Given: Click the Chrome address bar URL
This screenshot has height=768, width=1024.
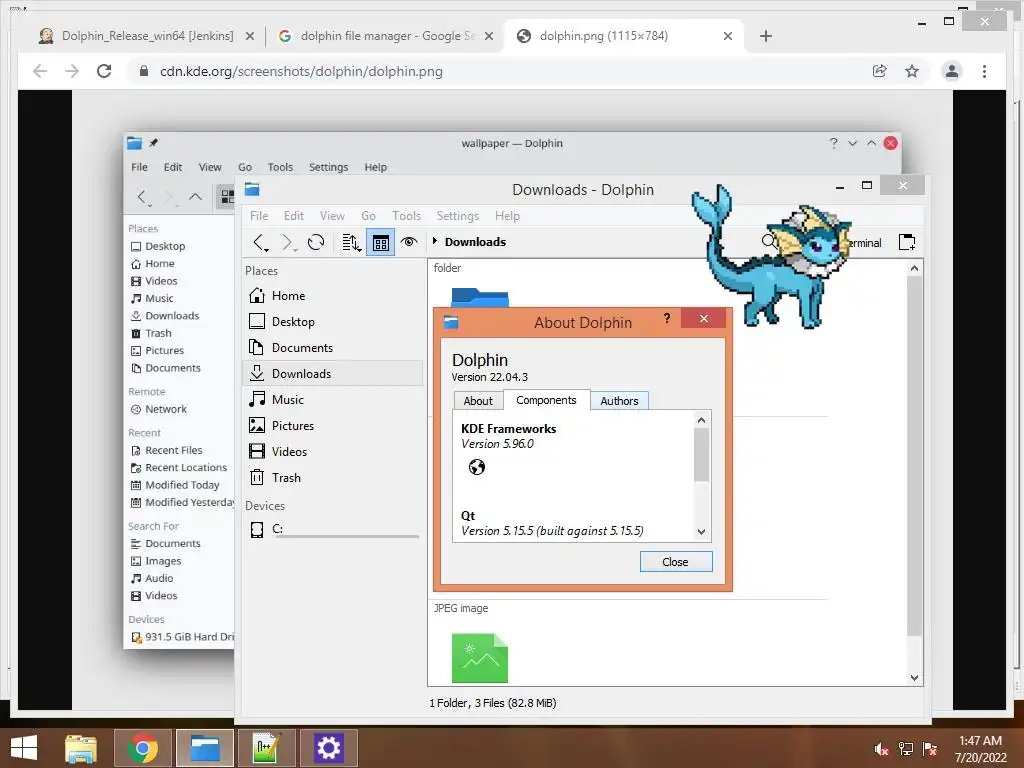Looking at the screenshot, I should coord(301,71).
